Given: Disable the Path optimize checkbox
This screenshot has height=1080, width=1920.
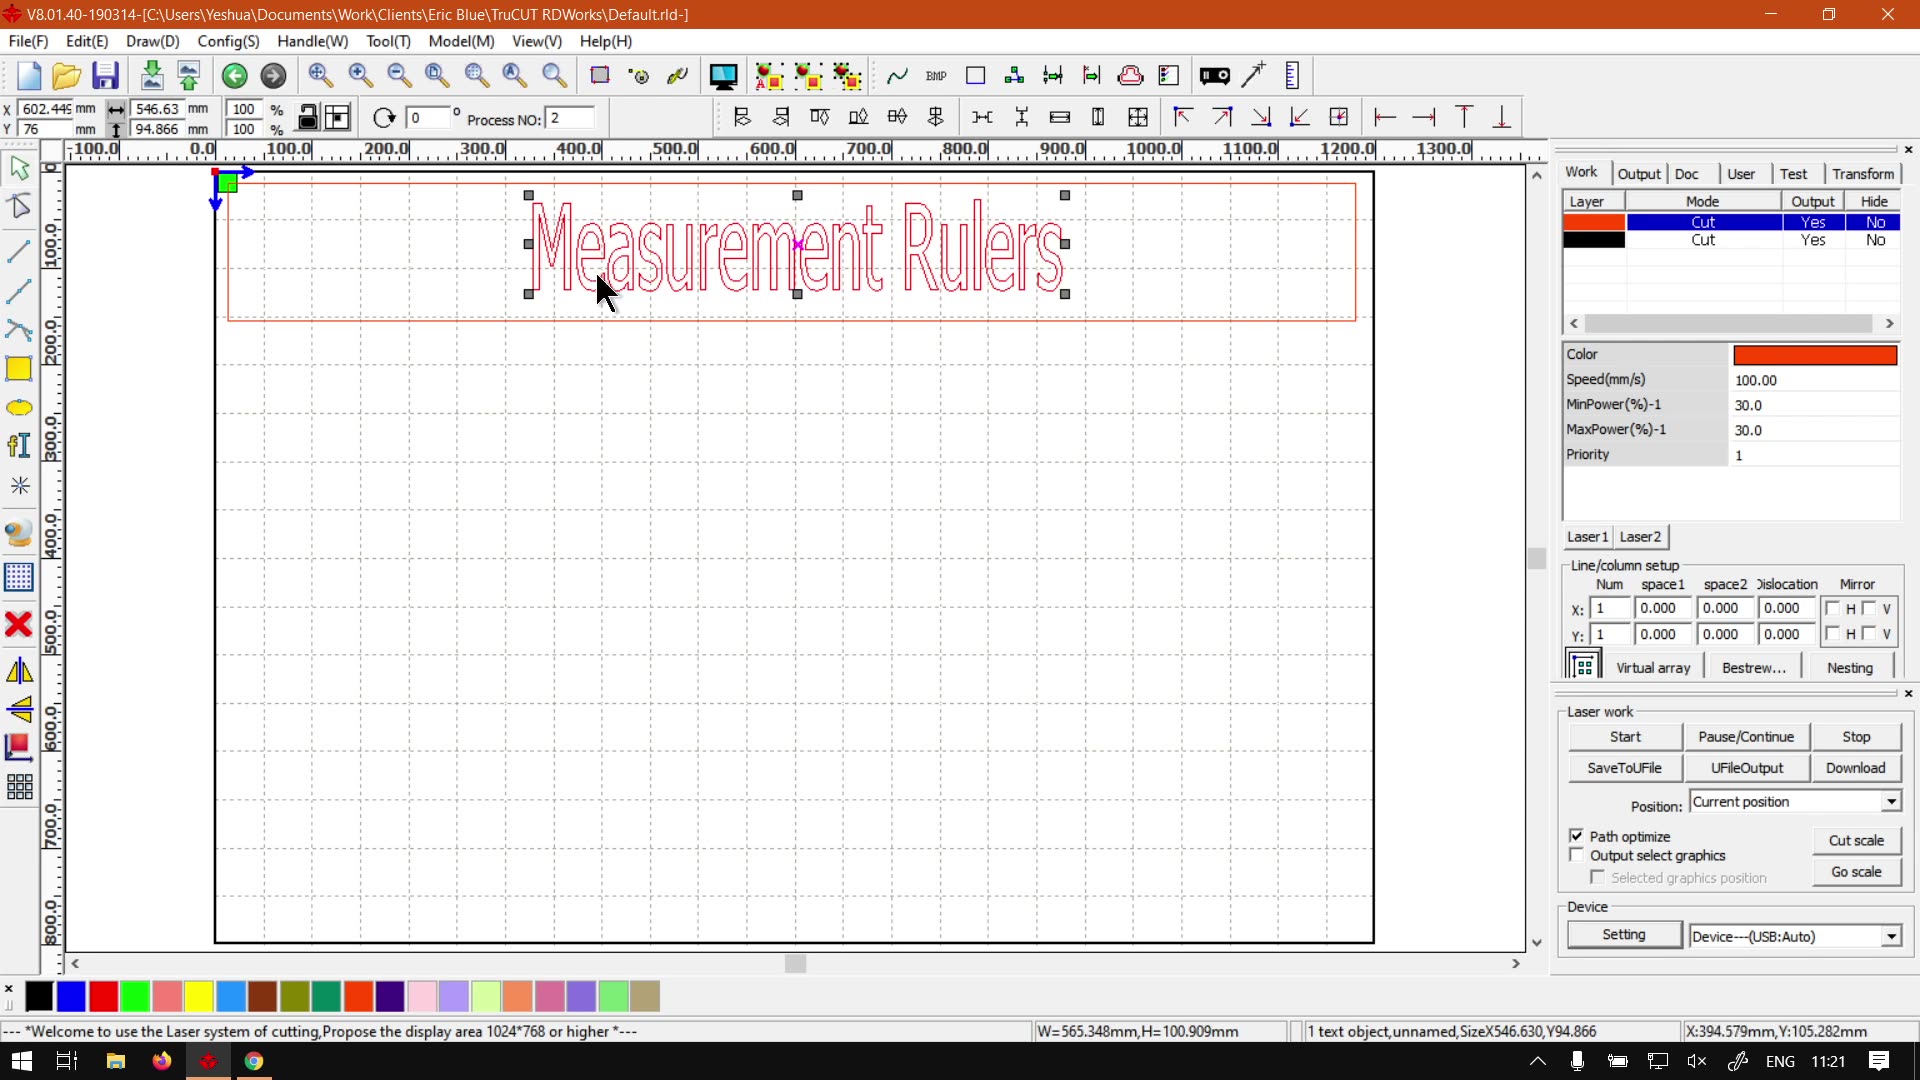Looking at the screenshot, I should pos(1577,836).
